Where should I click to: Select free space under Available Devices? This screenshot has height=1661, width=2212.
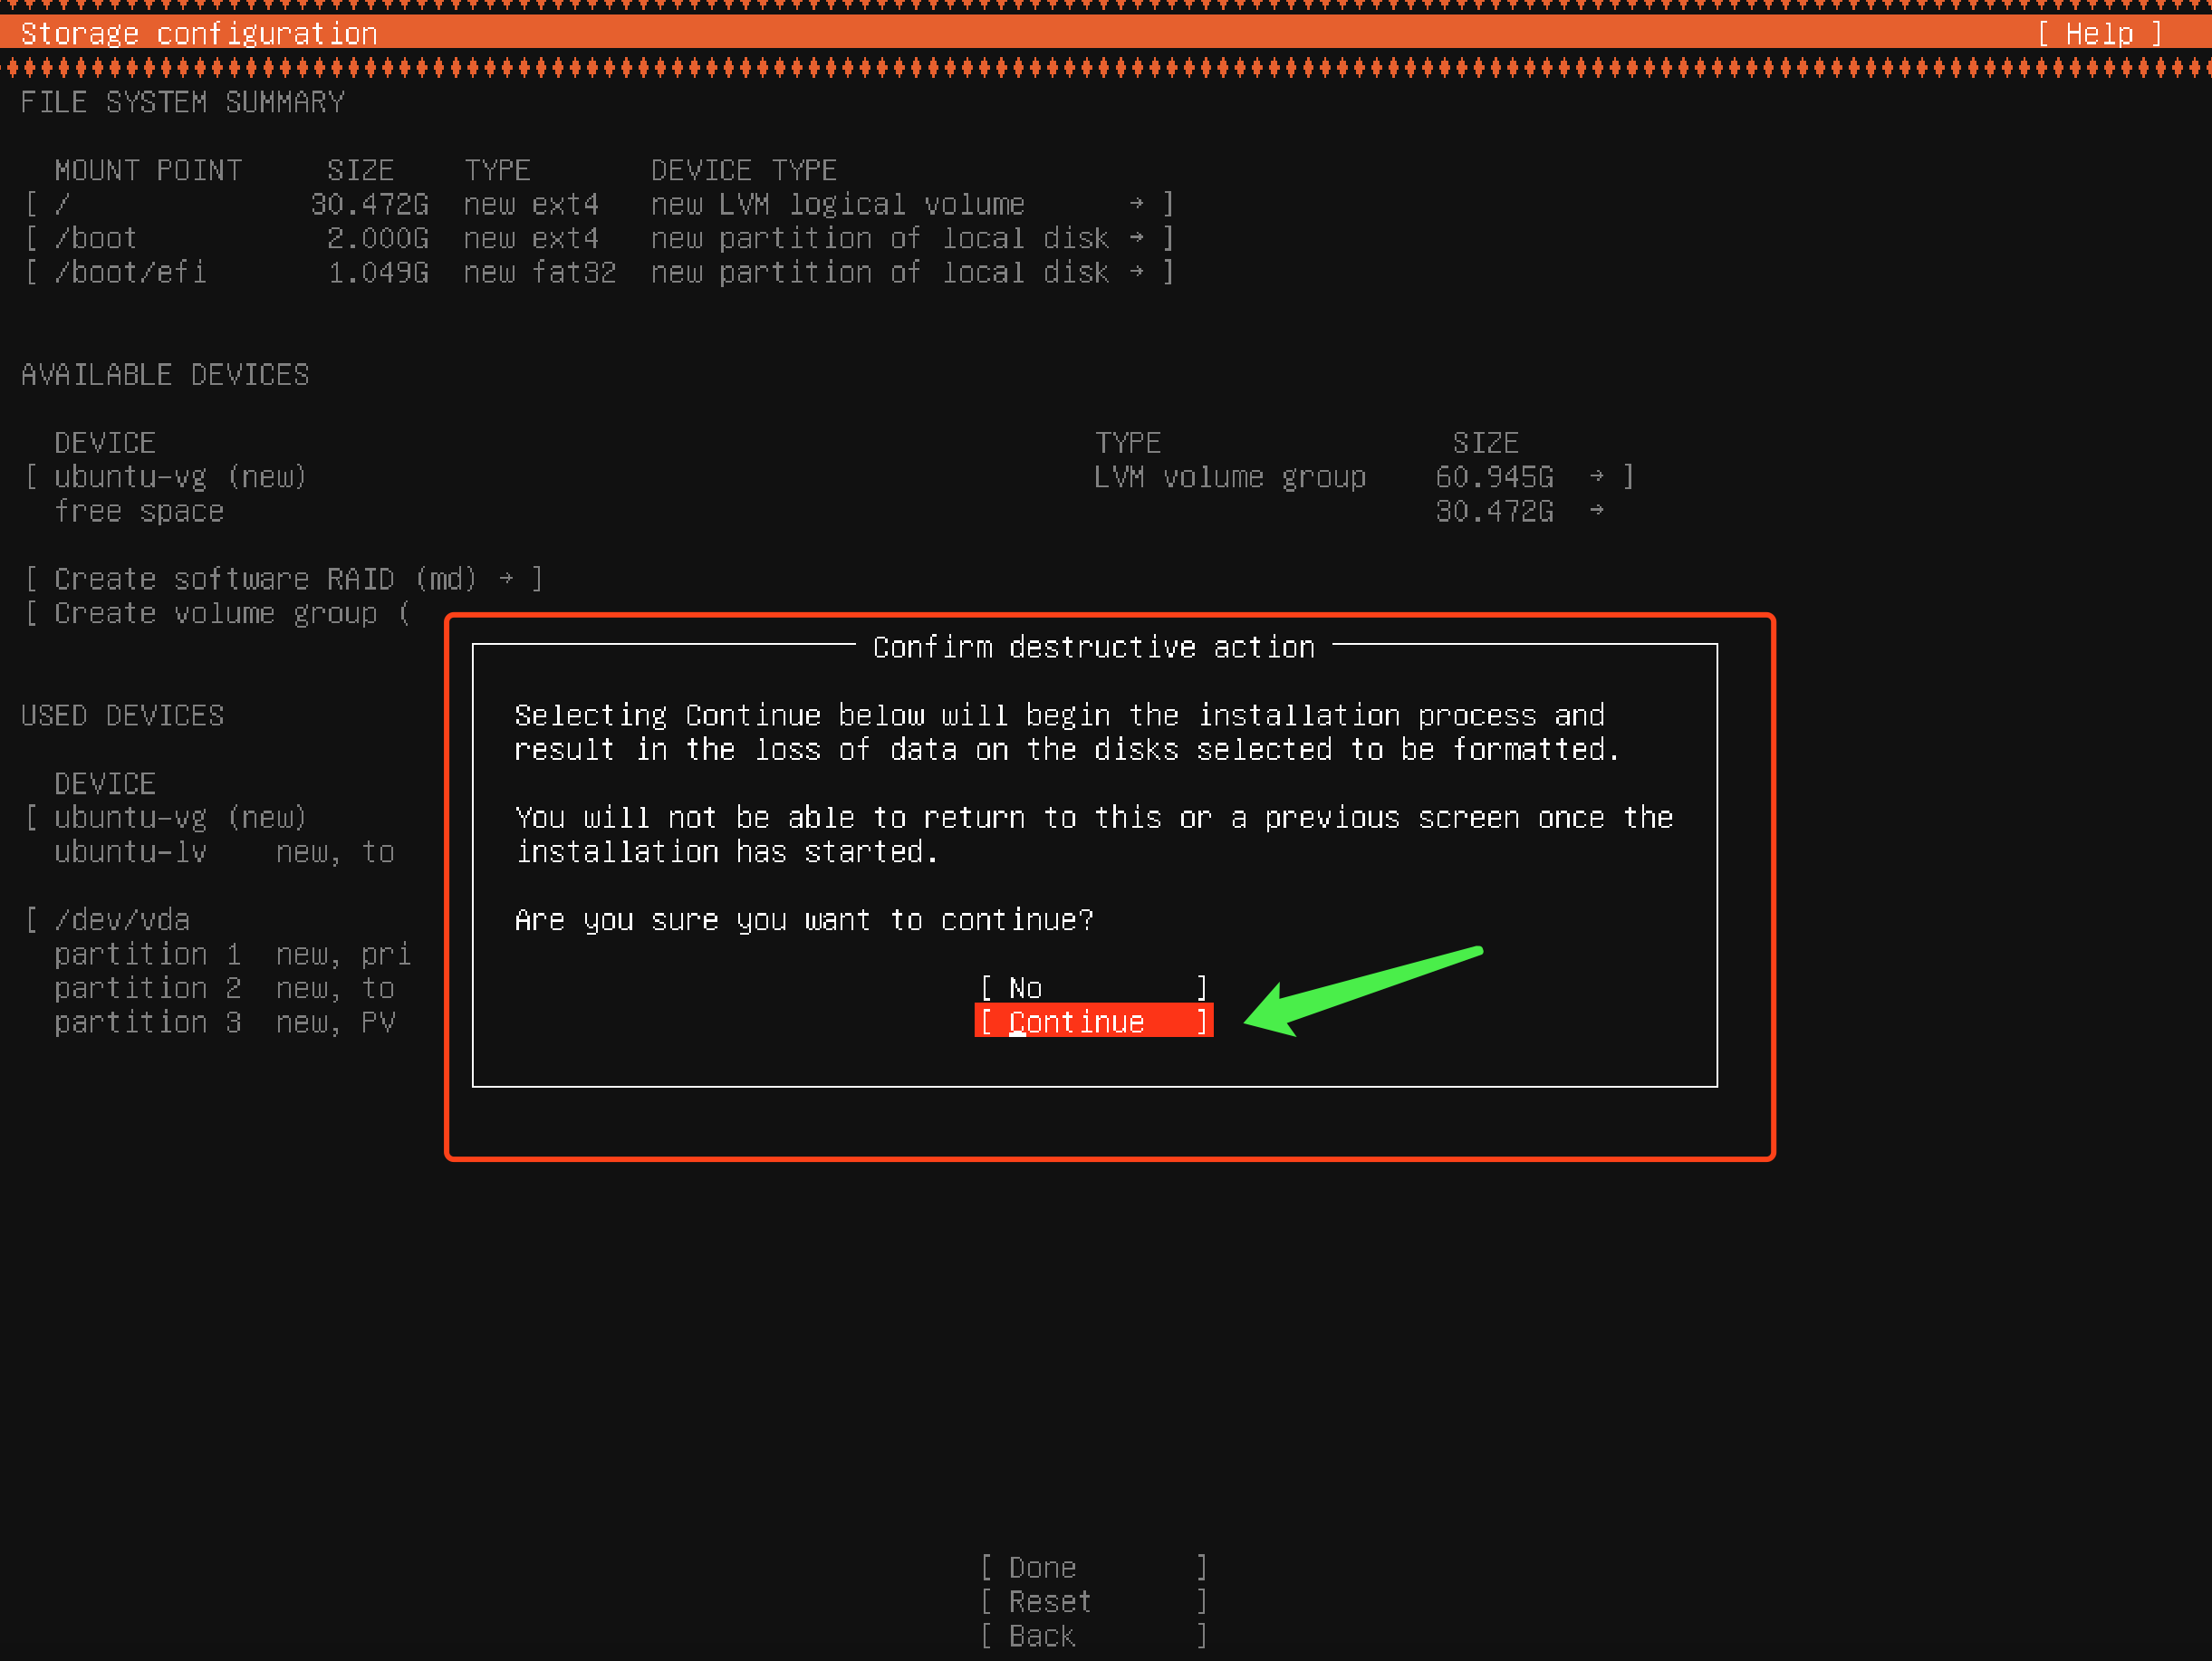139,511
